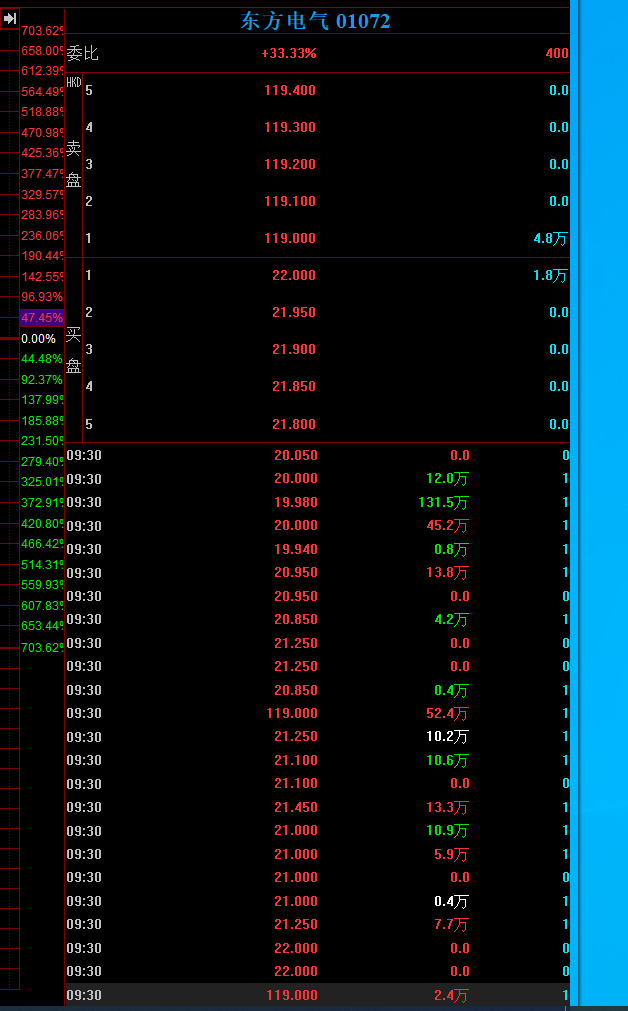The height and width of the screenshot is (1011, 628).
Task: Click the trade volume 7.7万
Action: point(451,925)
